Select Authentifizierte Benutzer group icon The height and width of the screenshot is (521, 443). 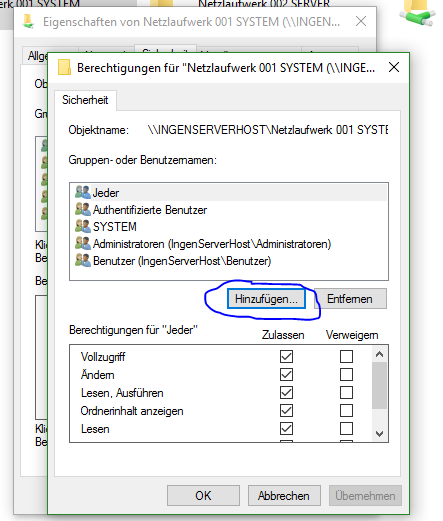tap(83, 209)
